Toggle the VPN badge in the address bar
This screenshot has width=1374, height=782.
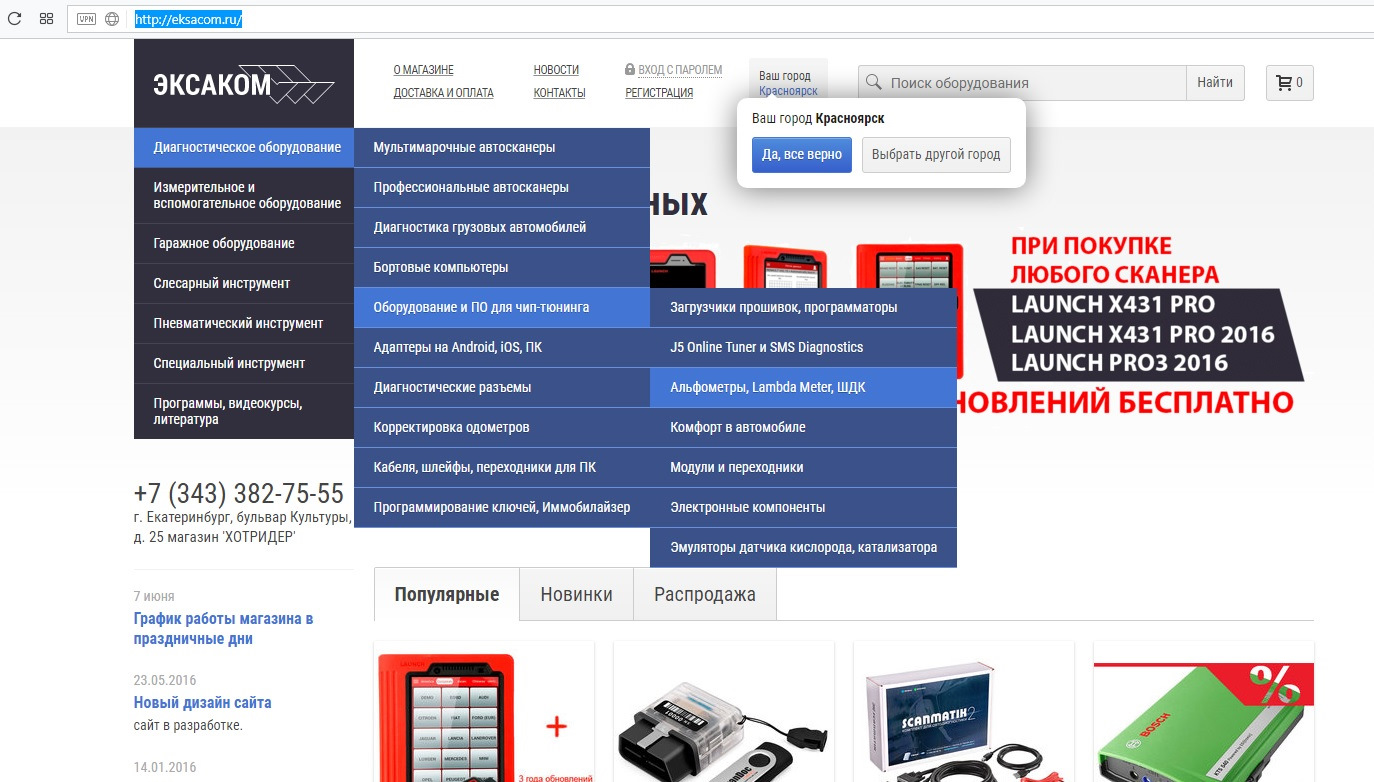(x=86, y=18)
